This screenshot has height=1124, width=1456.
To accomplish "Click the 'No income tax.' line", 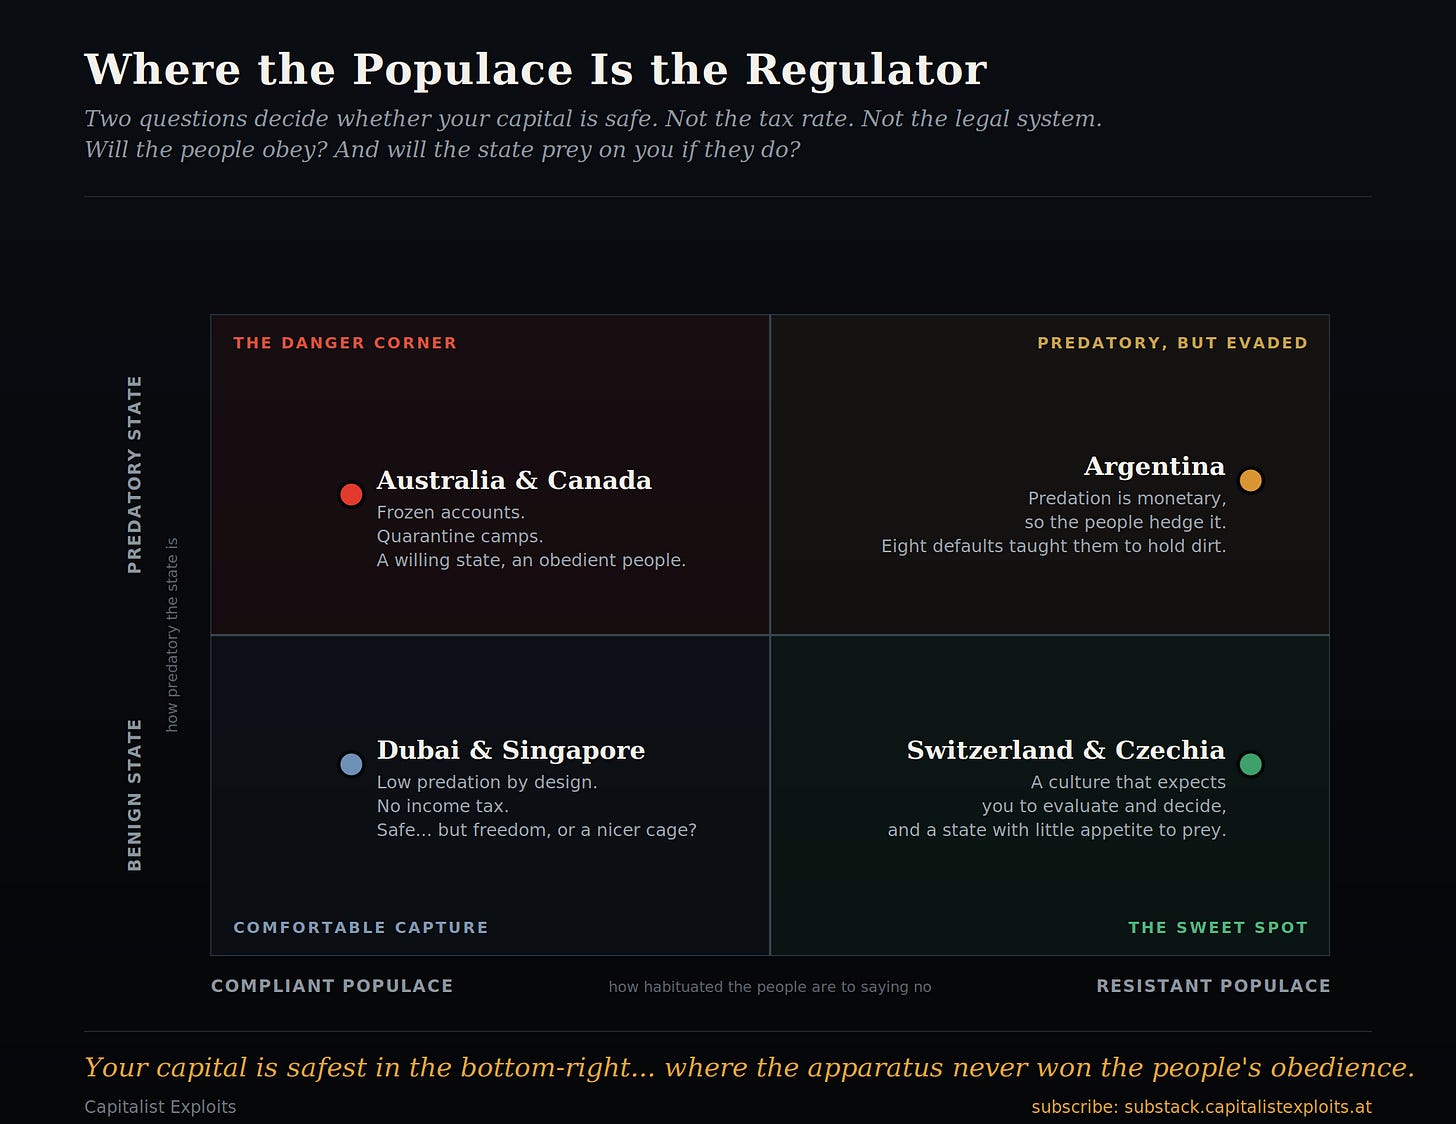I will [x=443, y=807].
